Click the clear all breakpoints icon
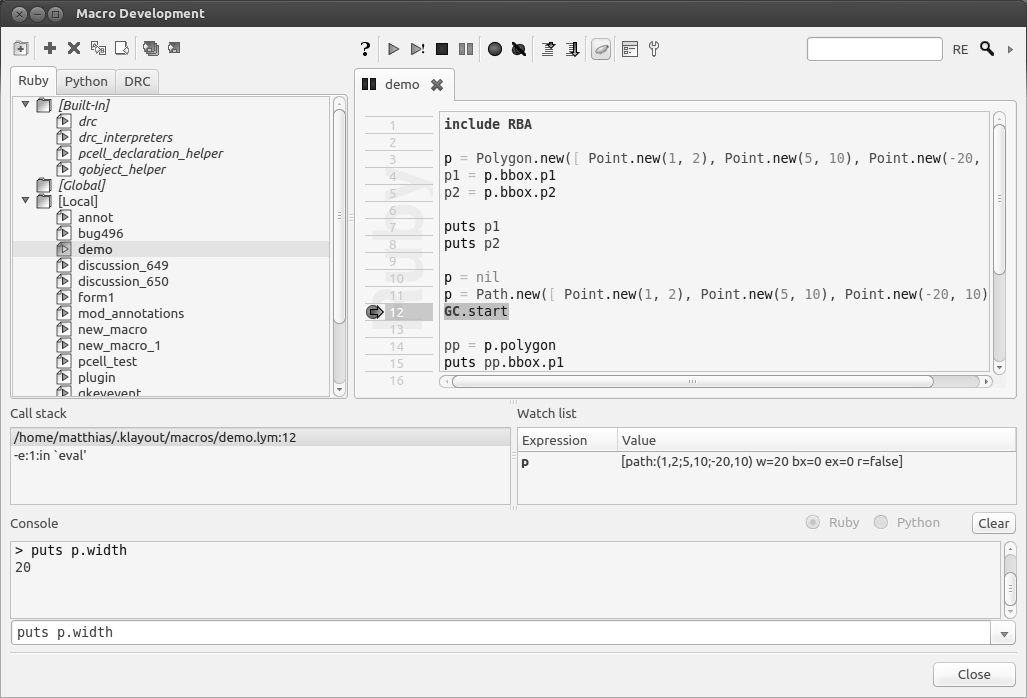 click(x=518, y=48)
